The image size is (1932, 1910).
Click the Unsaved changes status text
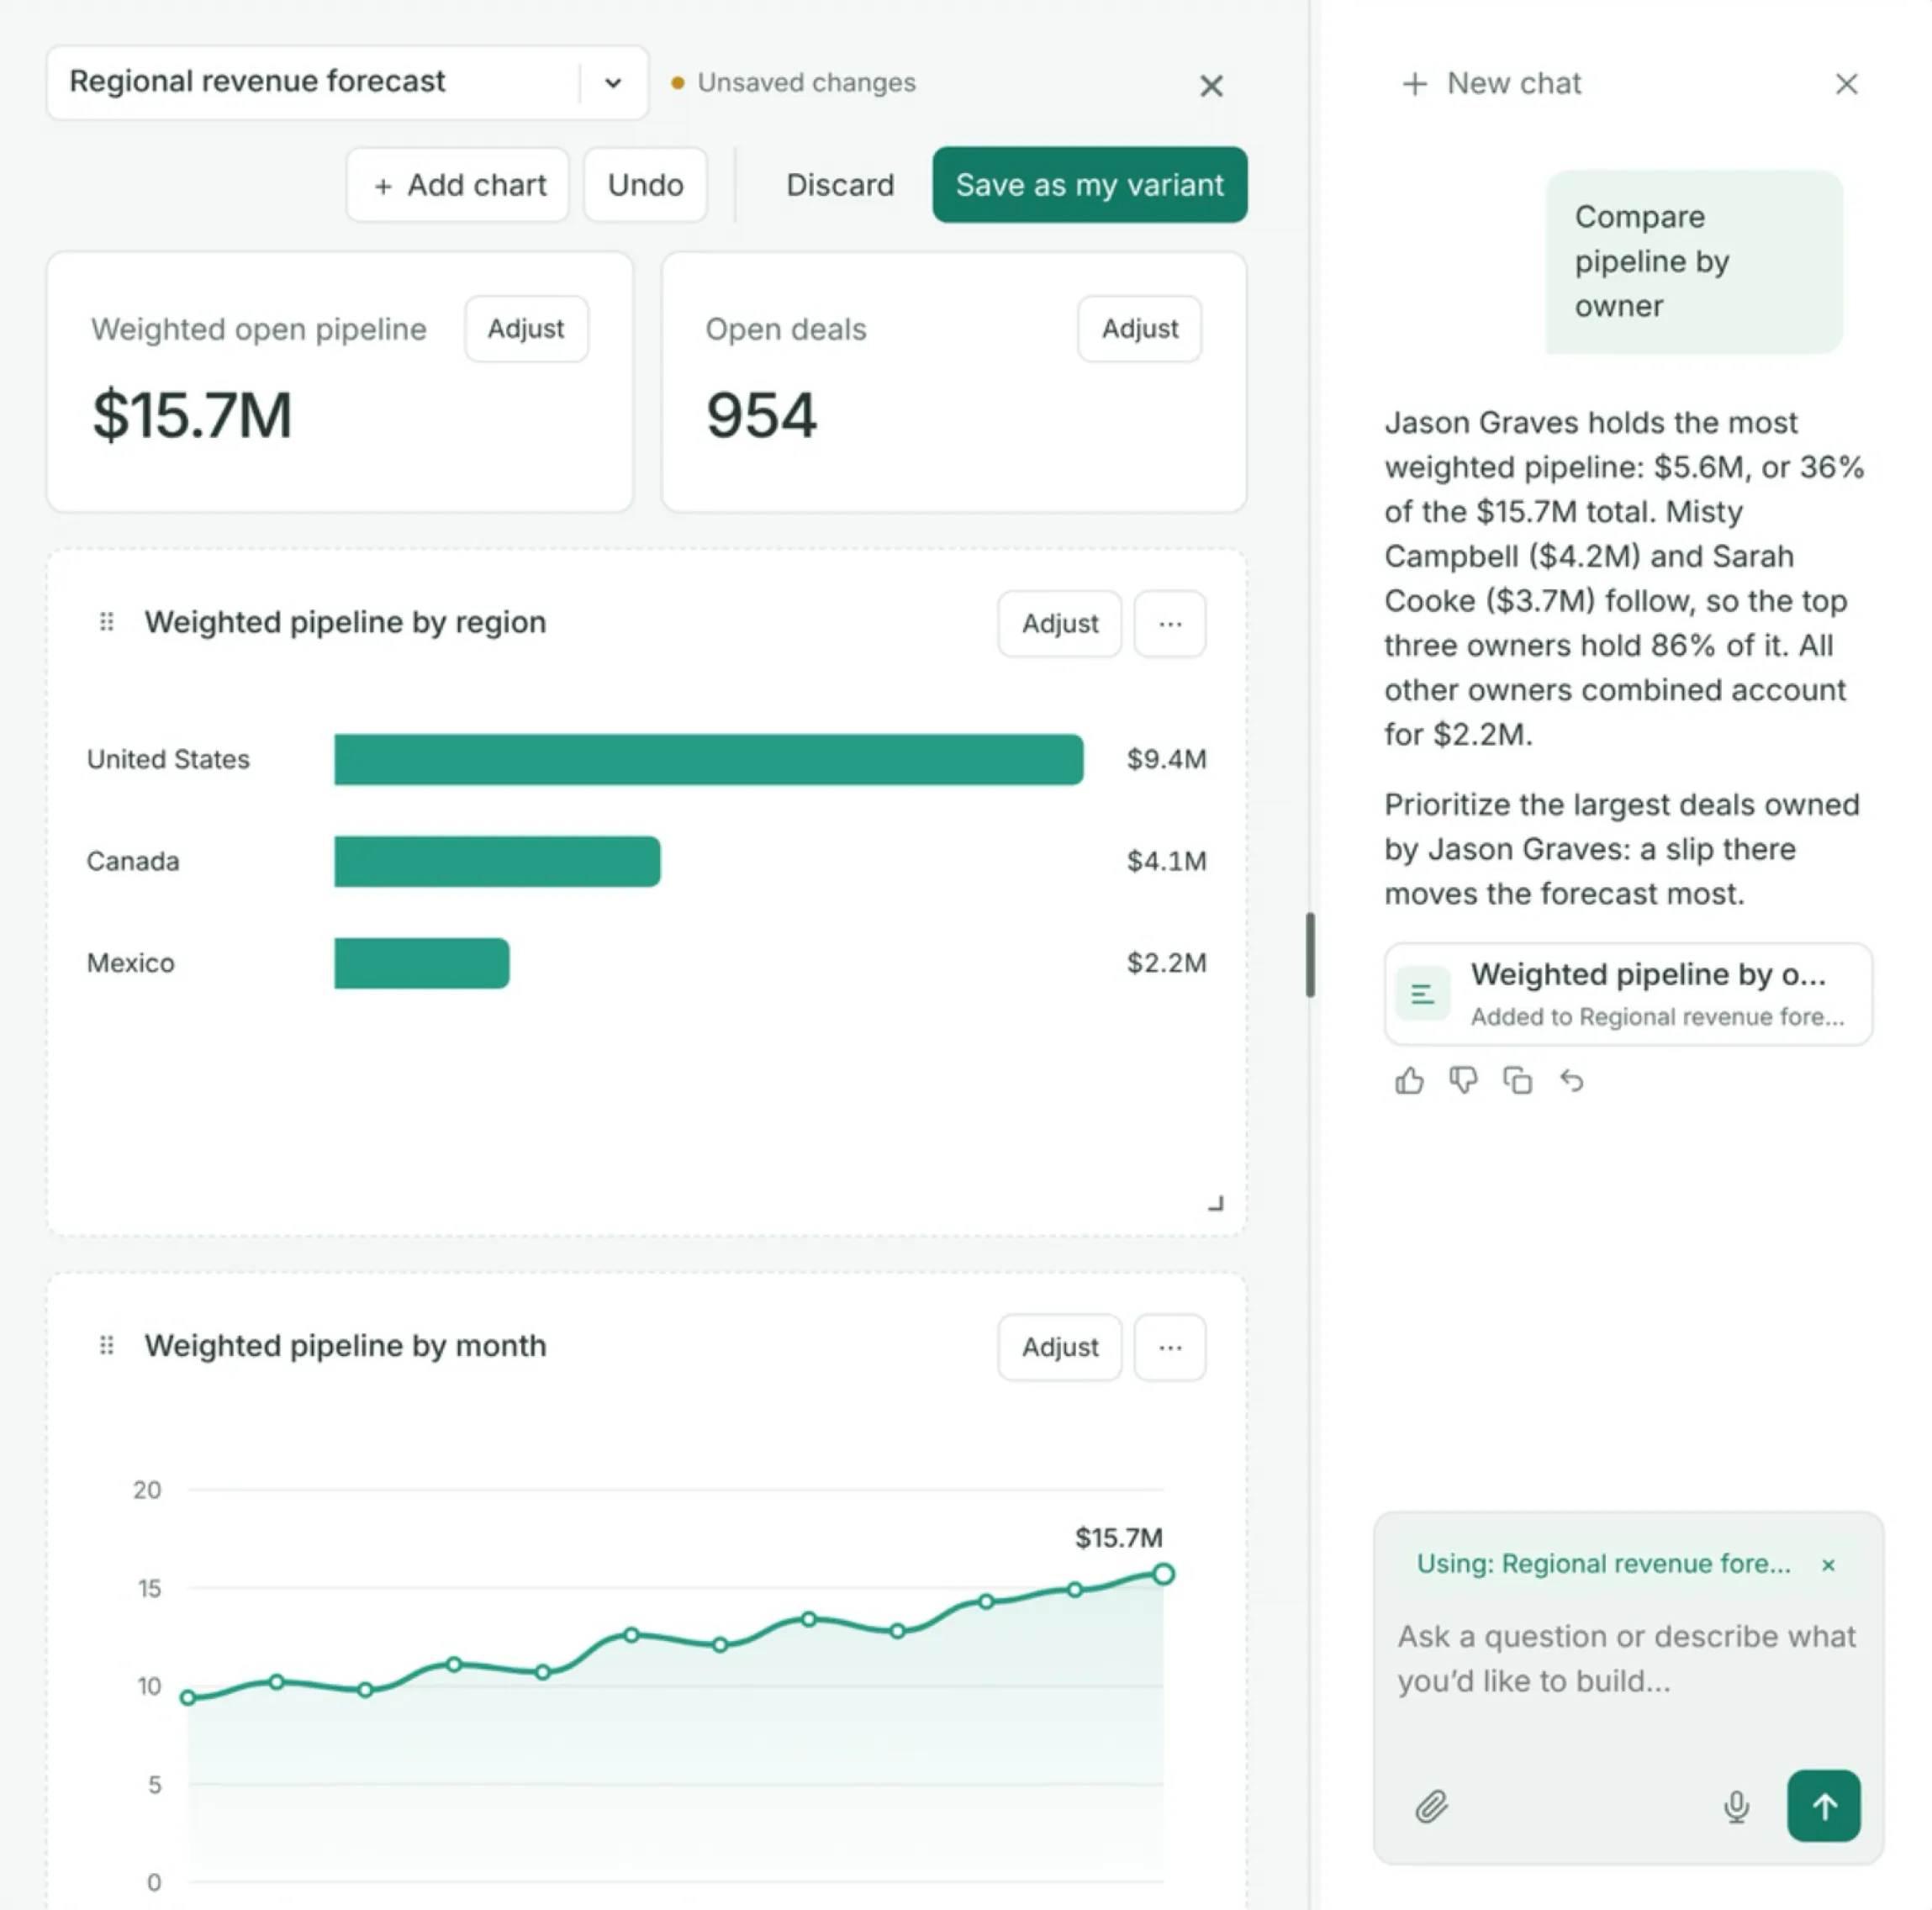(x=806, y=83)
